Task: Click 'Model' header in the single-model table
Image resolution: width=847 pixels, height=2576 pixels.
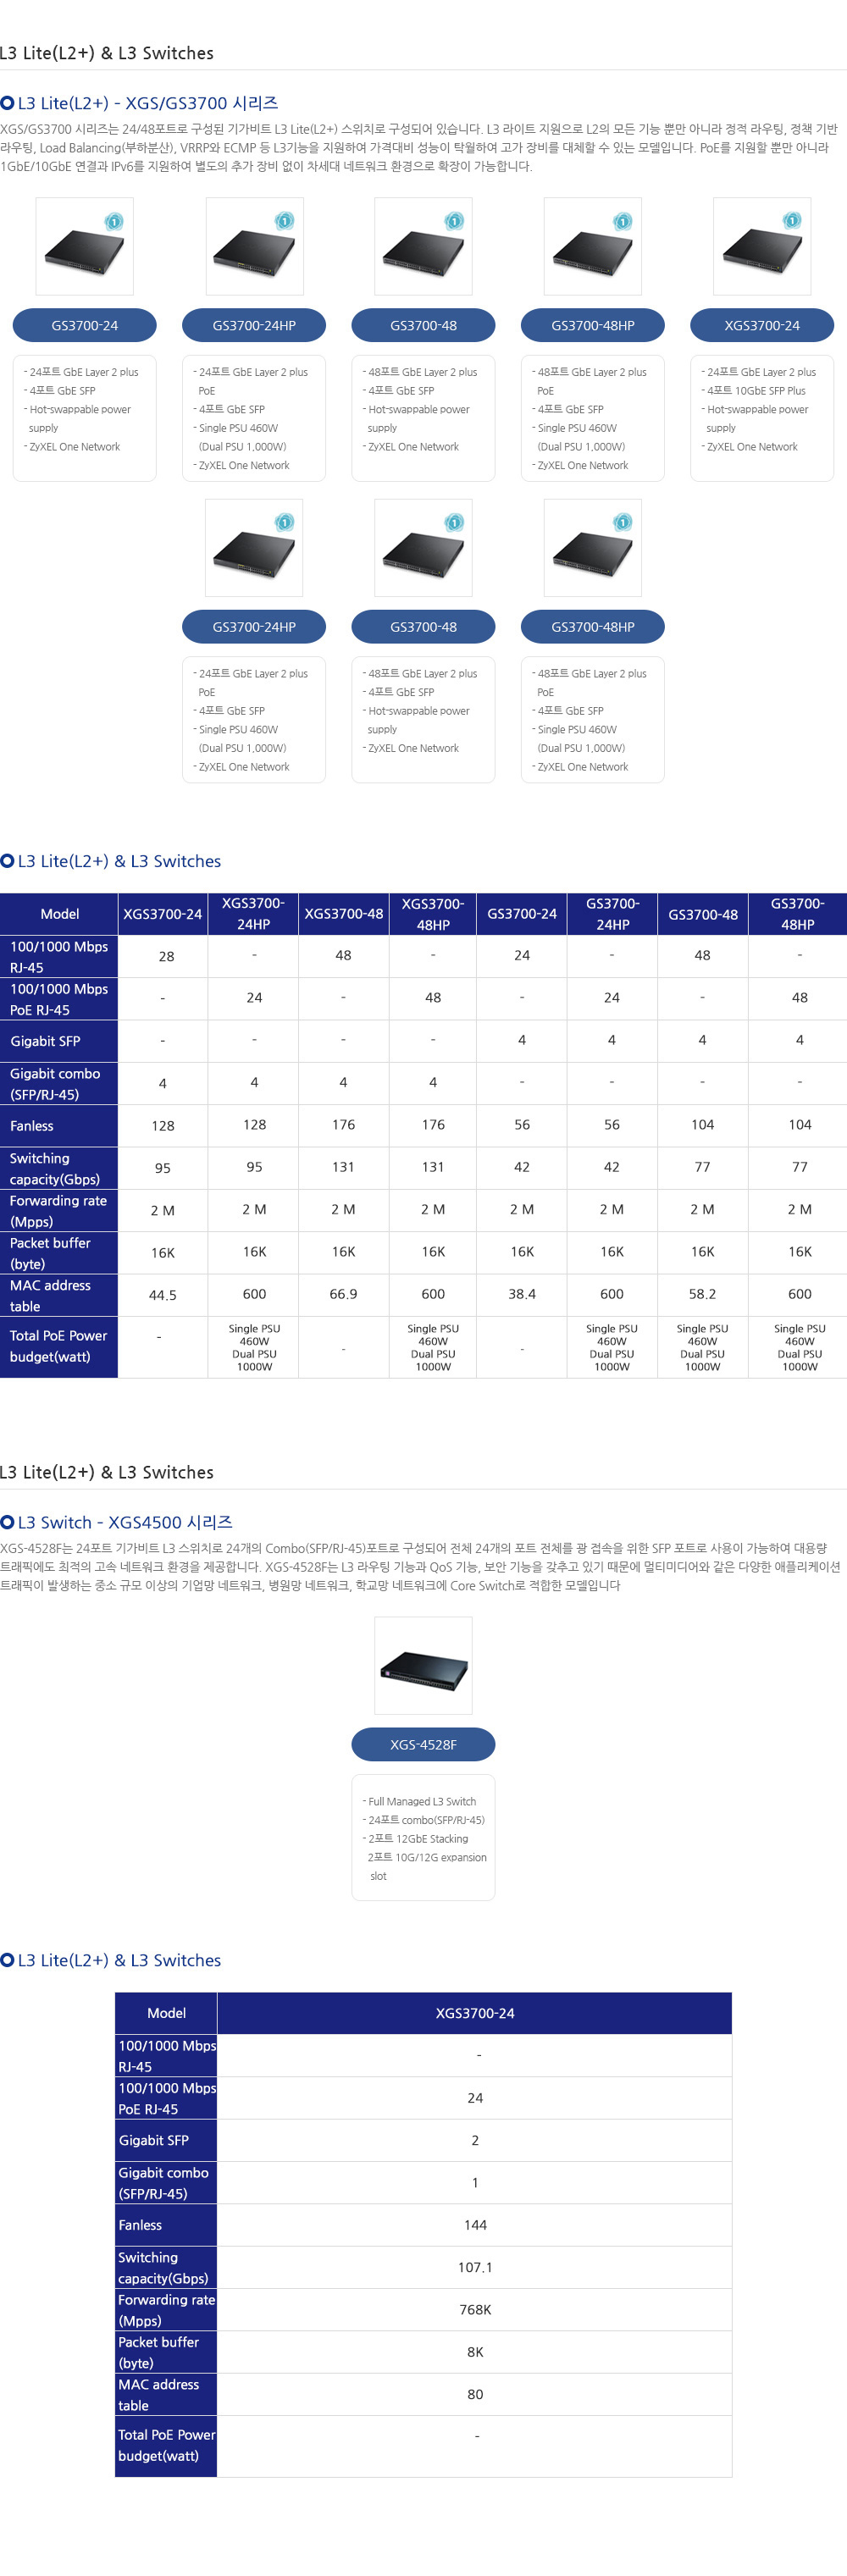Action: coord(166,2013)
